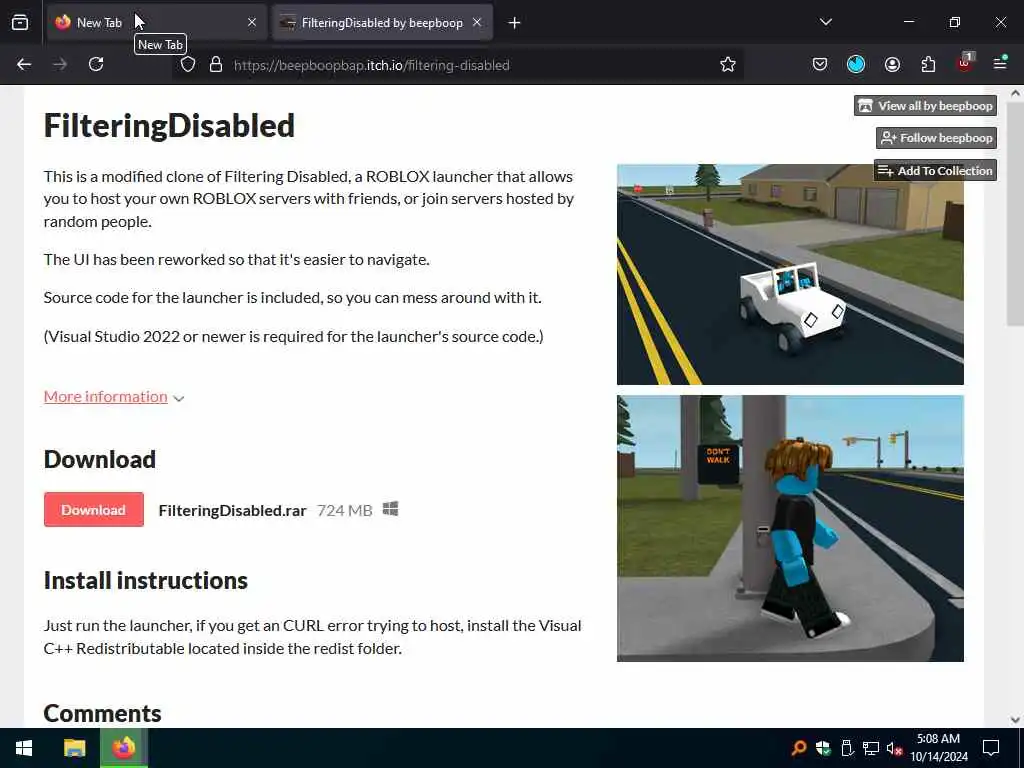
Task: Click the page vertical scrollbar thumb
Action: point(1015,214)
